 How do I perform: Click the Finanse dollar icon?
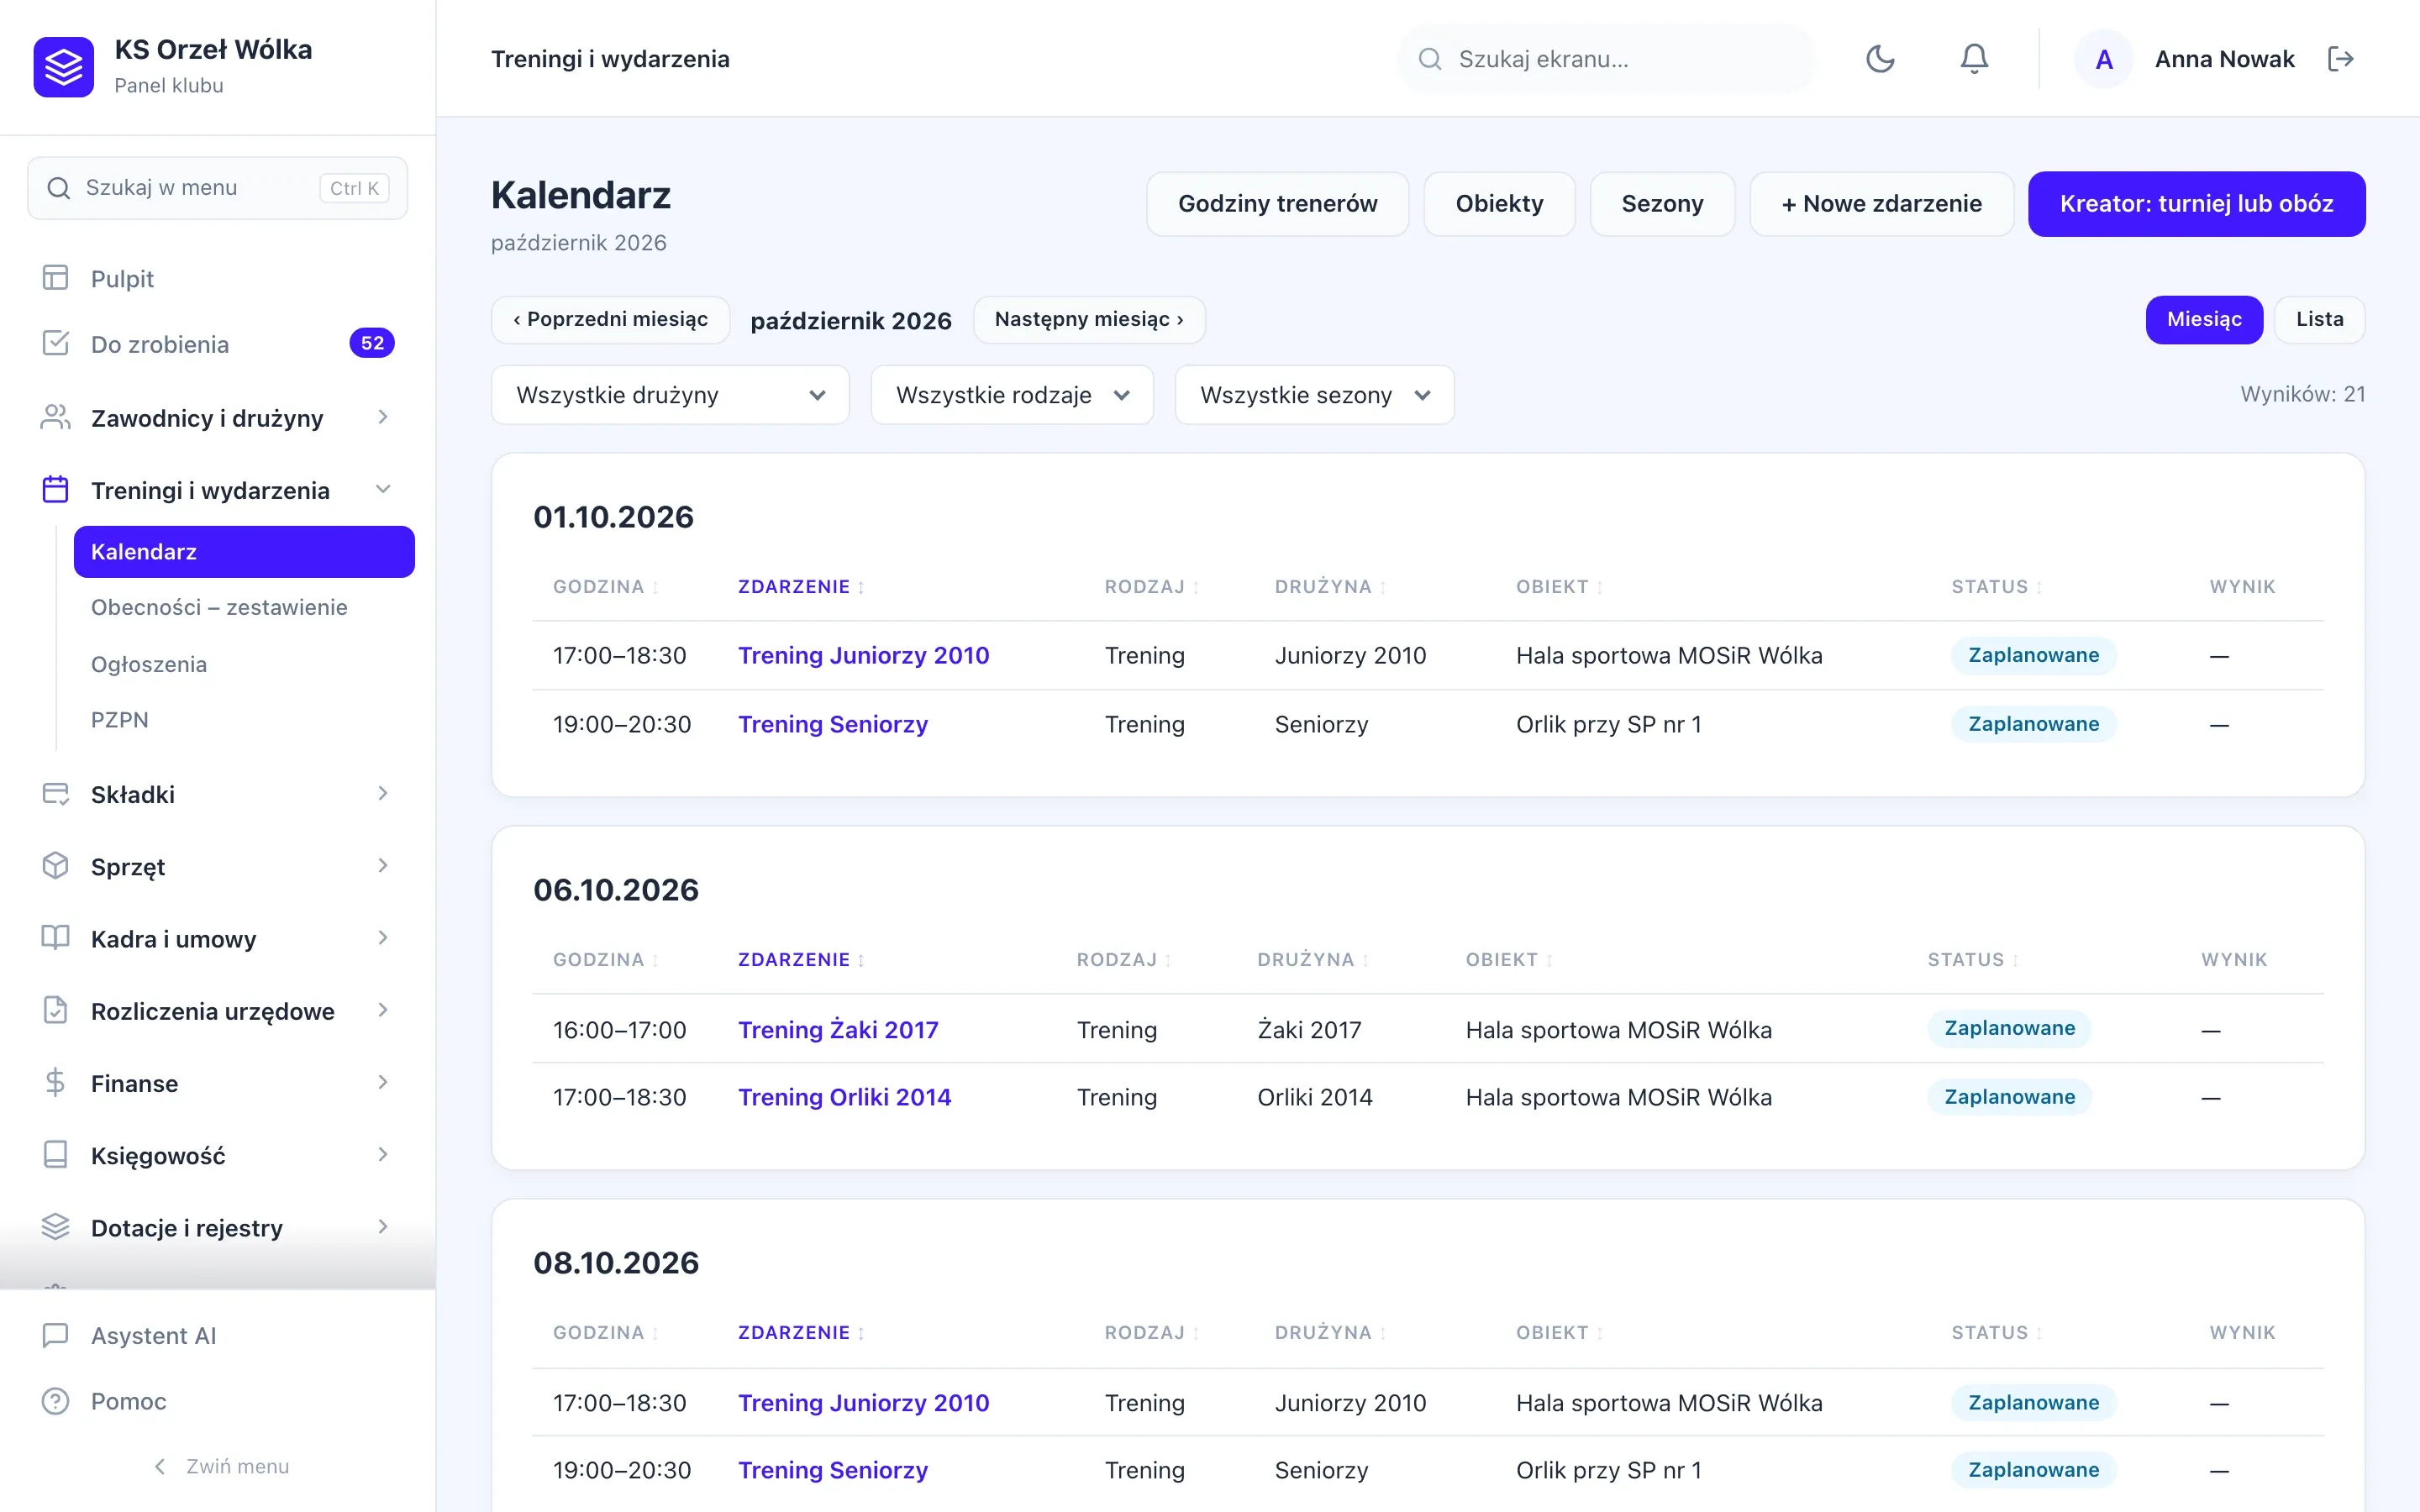coord(56,1083)
